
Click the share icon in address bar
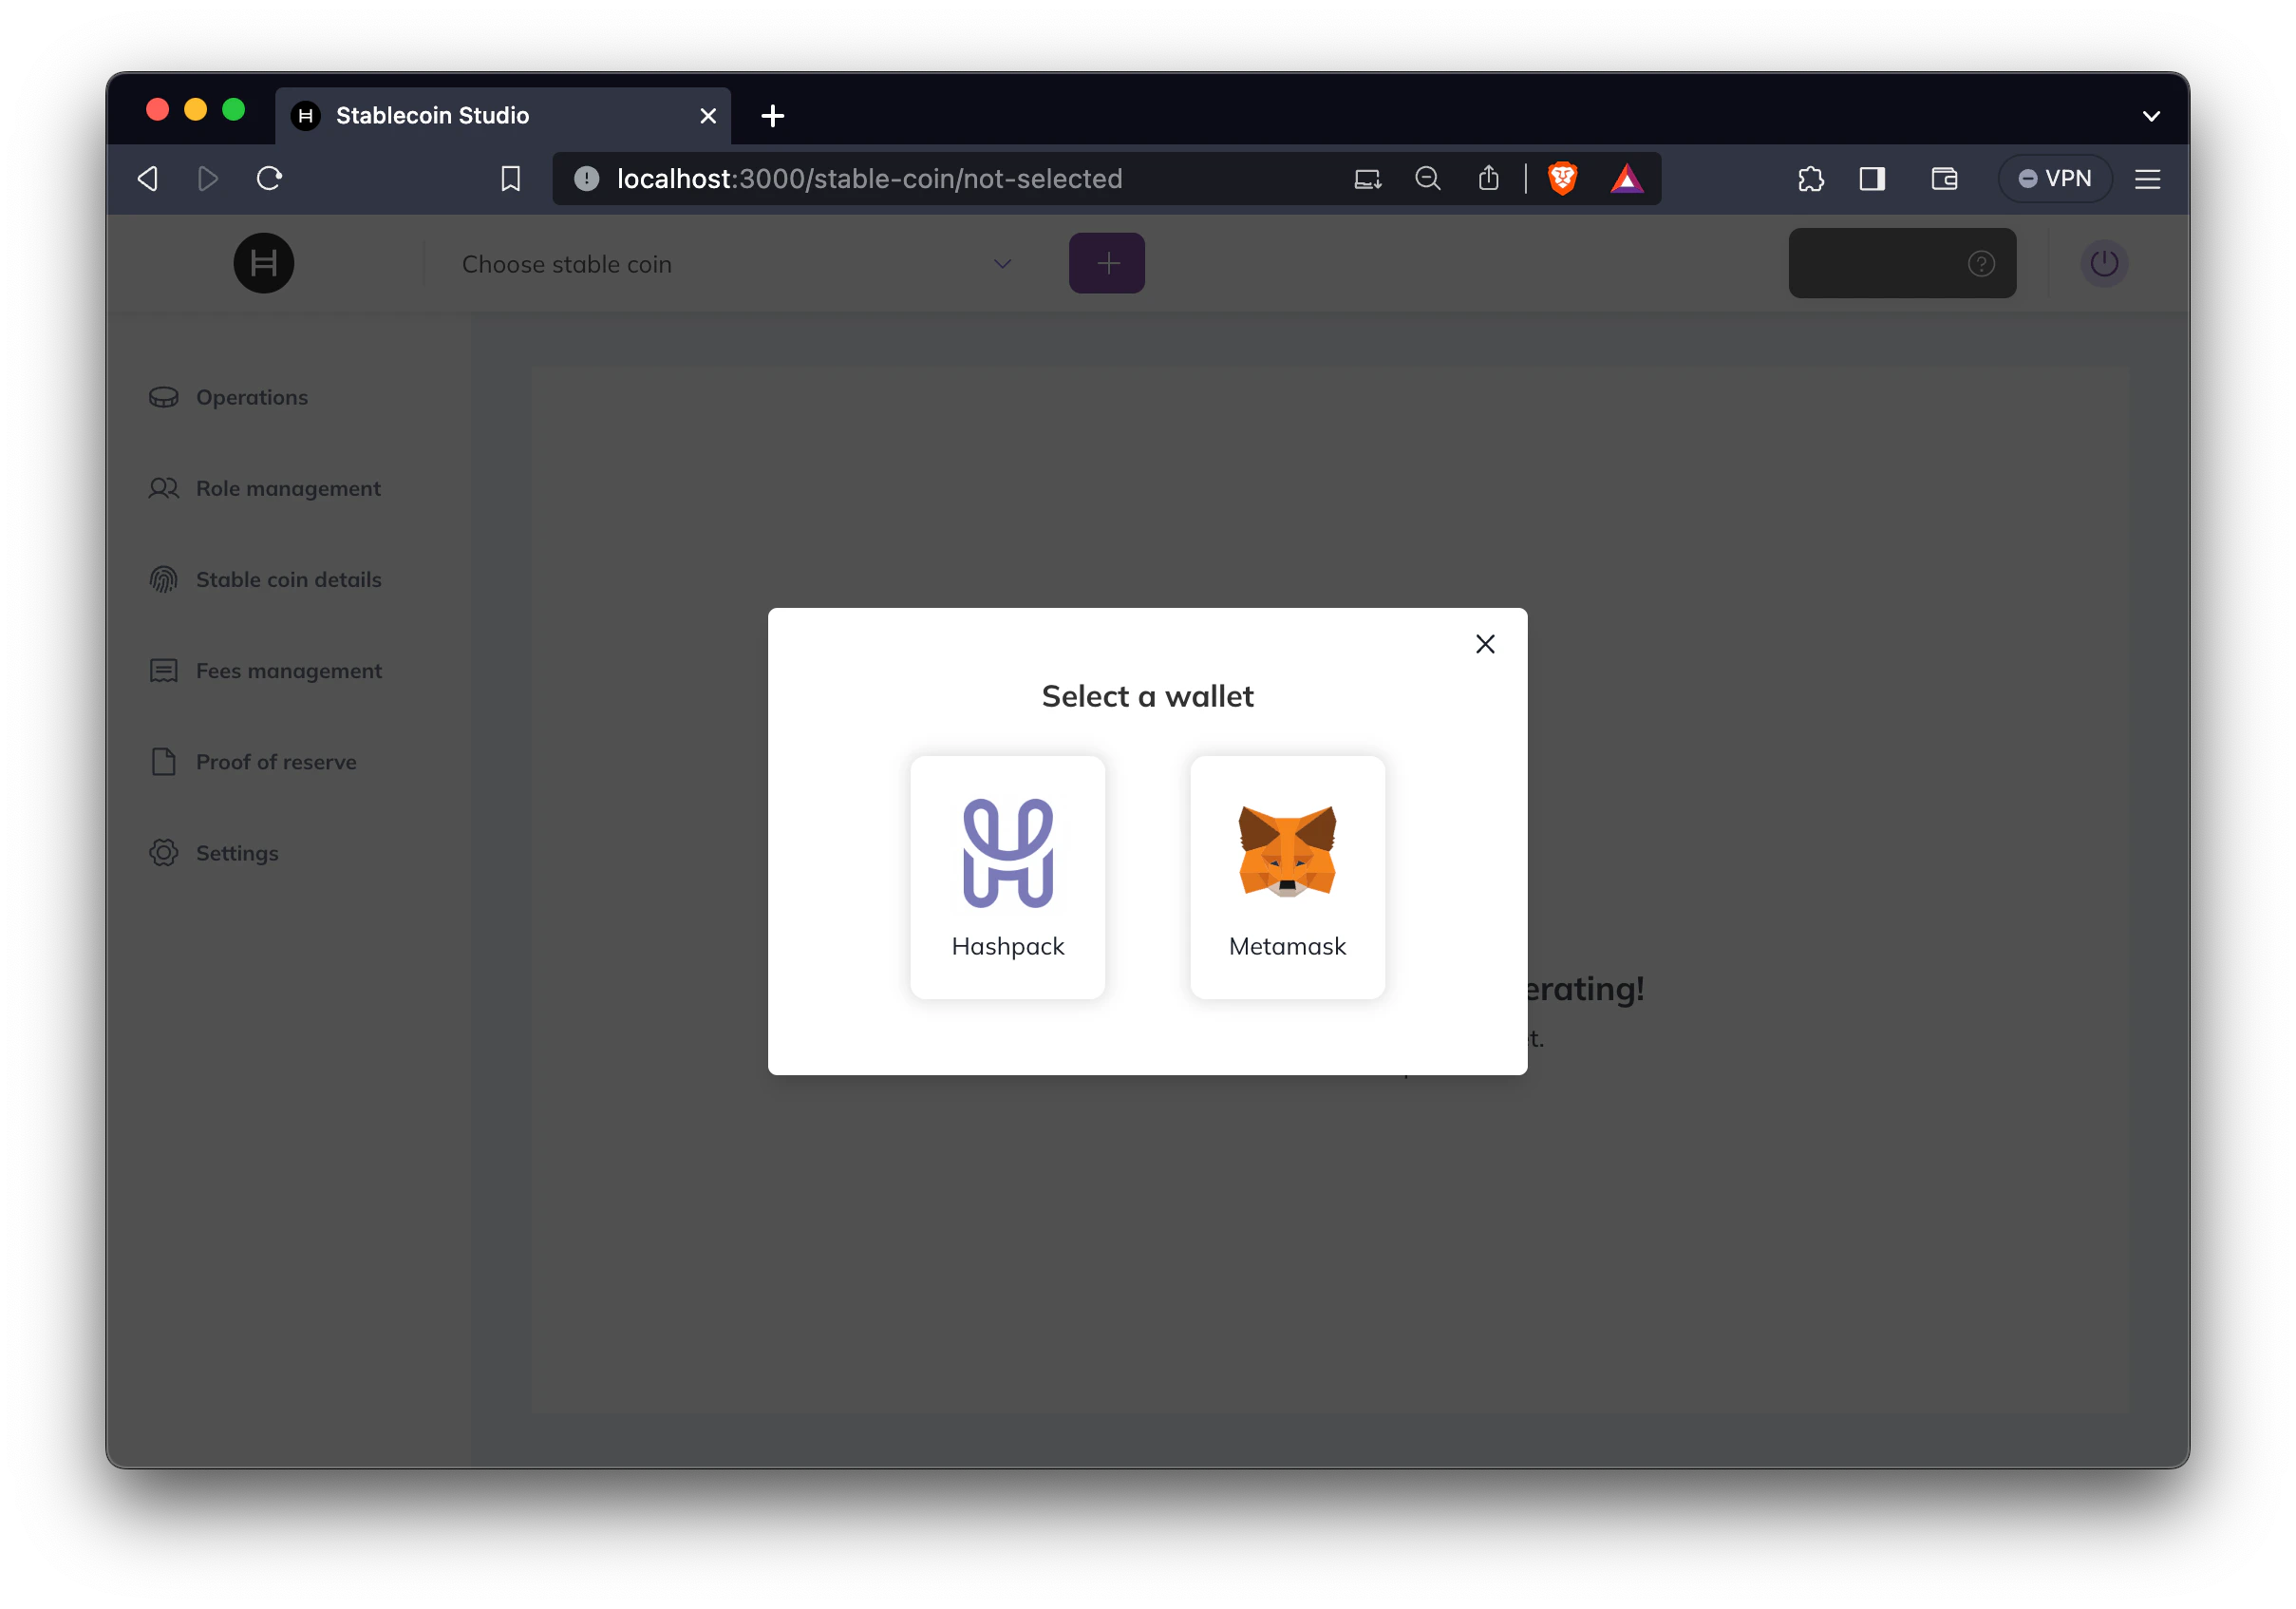[1488, 179]
